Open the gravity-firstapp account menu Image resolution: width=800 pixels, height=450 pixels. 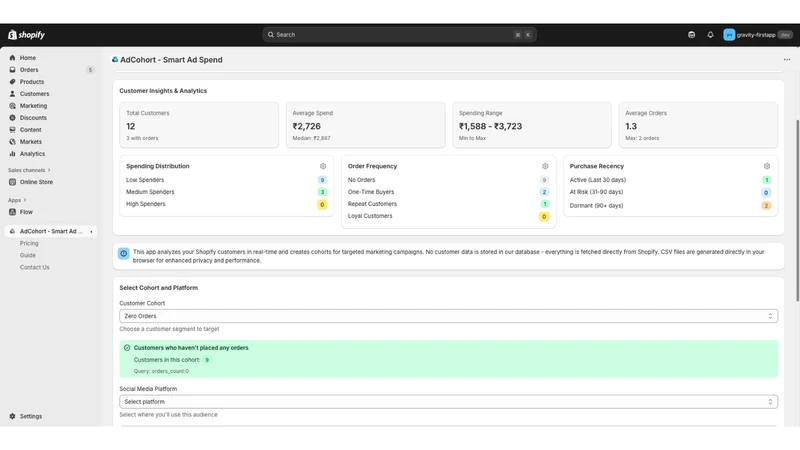click(758, 35)
